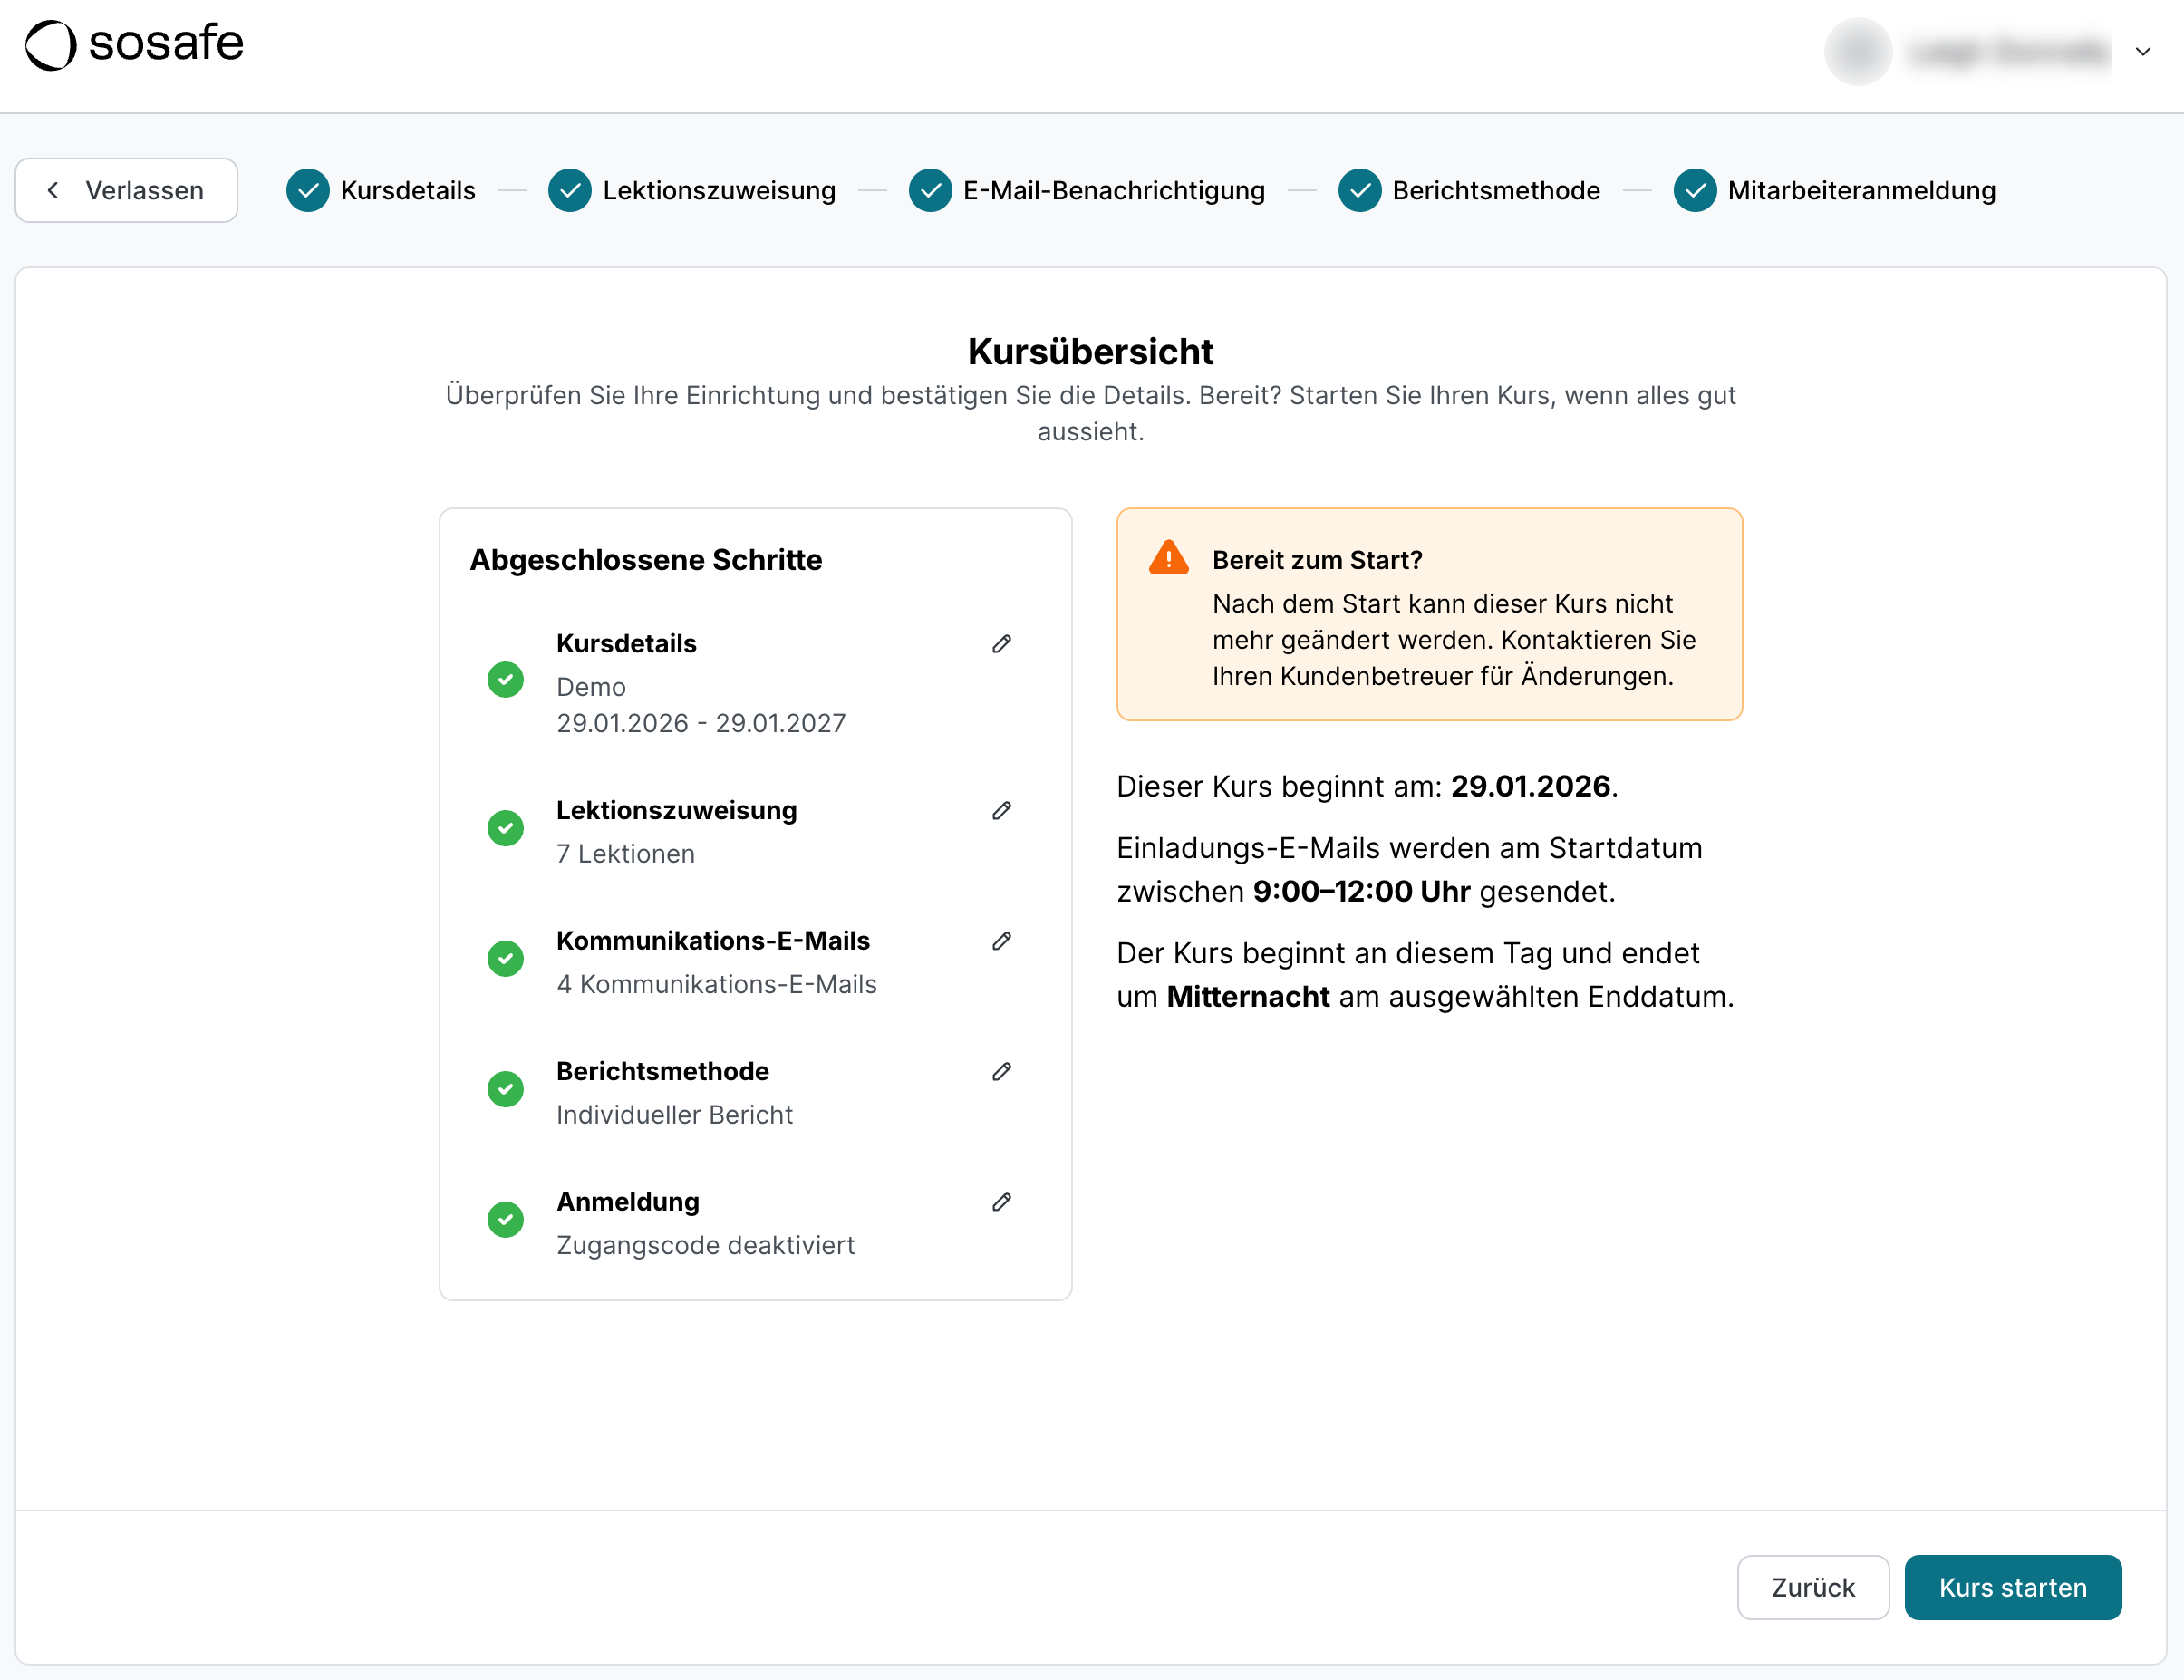Click the Zurück button
The image size is (2184, 1680).
(x=1812, y=1588)
